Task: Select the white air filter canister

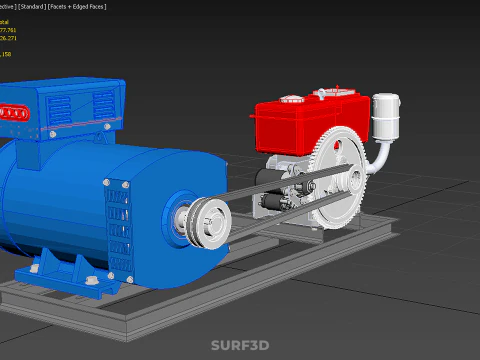Action: tap(386, 117)
